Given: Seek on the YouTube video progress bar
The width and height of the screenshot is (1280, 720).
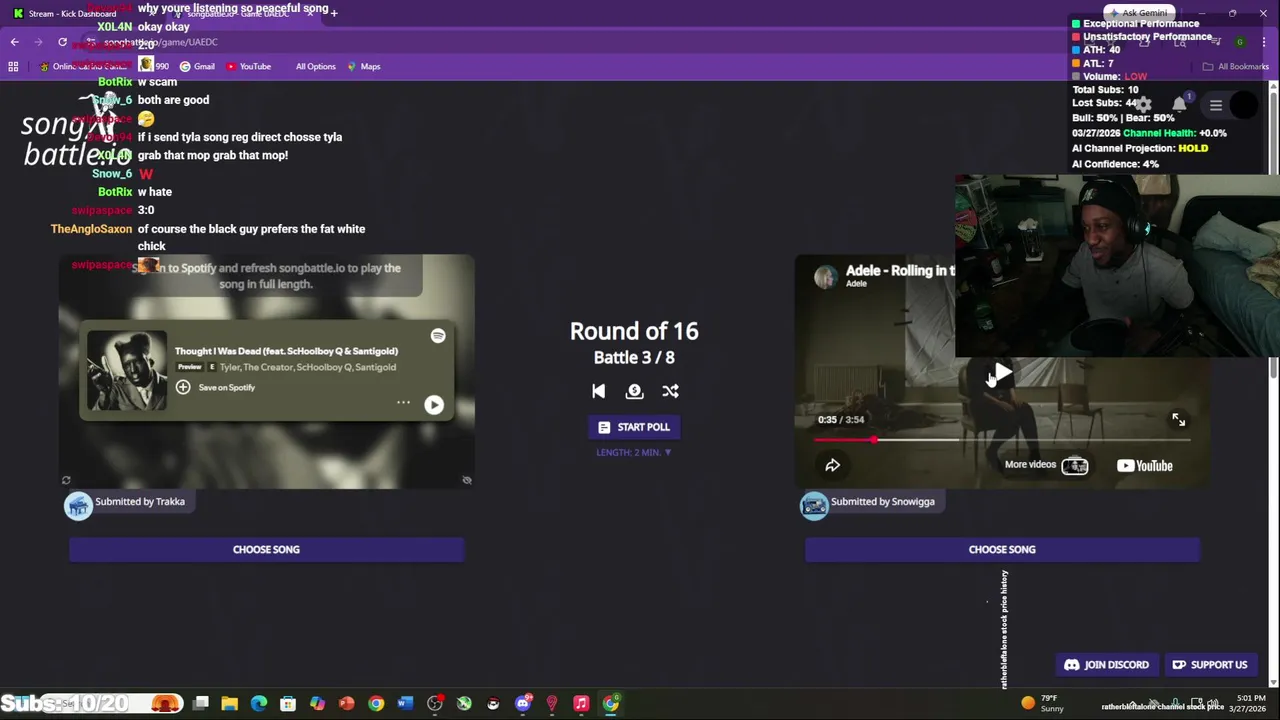Looking at the screenshot, I should point(1002,440).
